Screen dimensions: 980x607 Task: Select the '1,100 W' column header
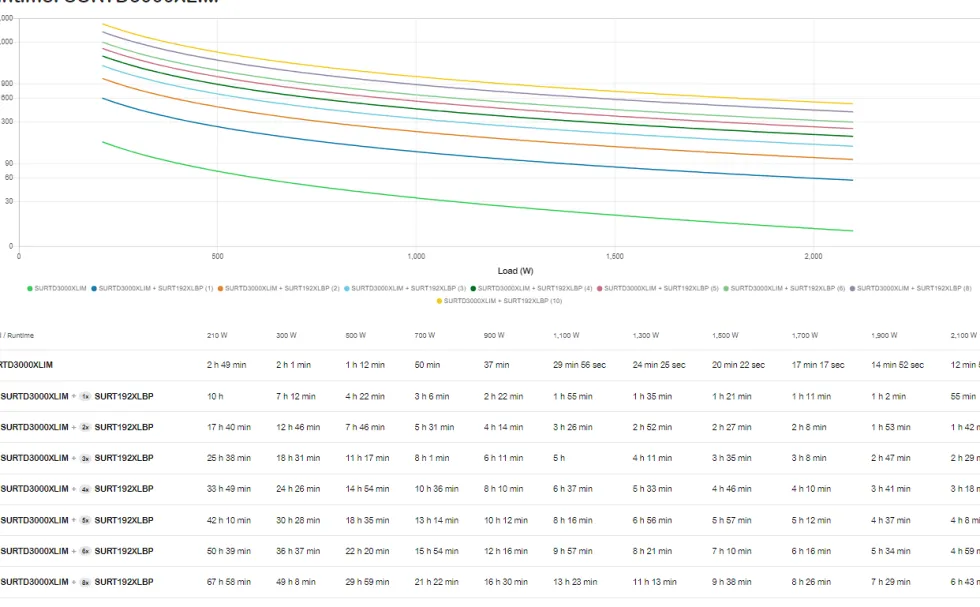pyautogui.click(x=566, y=336)
